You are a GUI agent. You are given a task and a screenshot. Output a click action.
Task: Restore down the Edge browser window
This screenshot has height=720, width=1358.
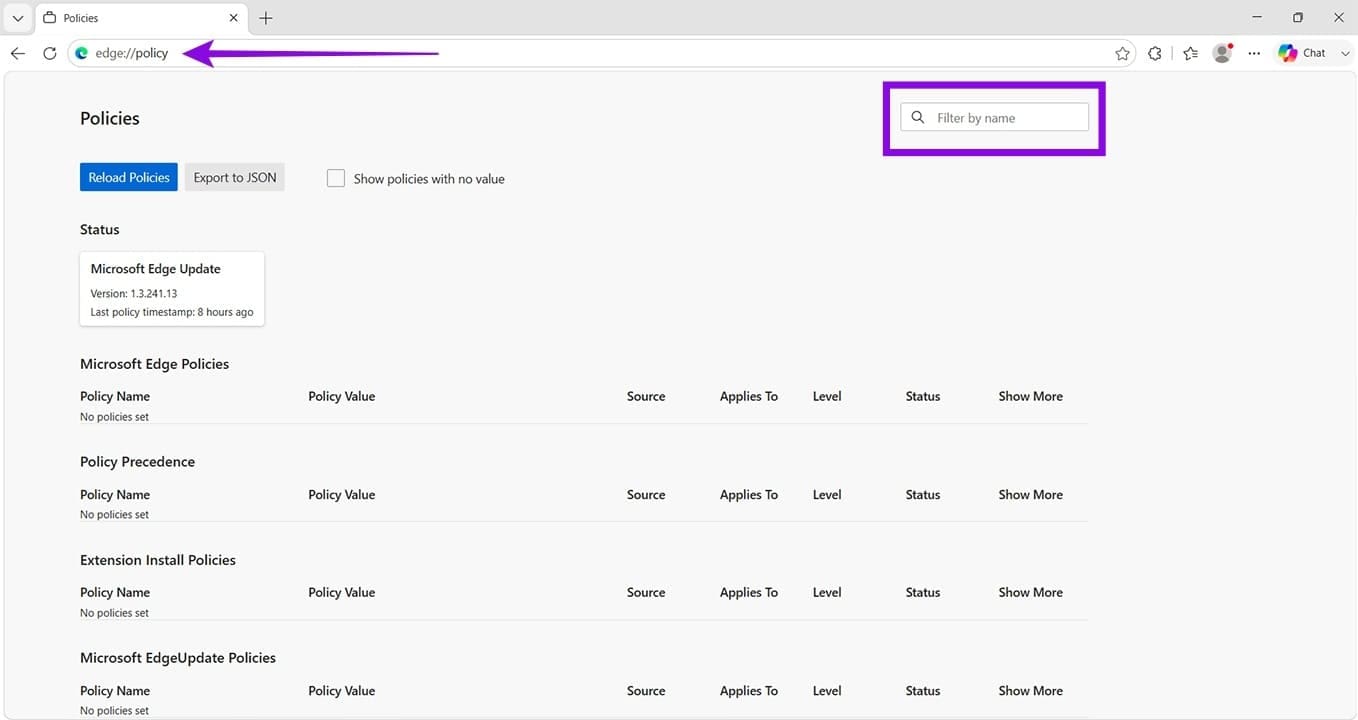(1298, 17)
